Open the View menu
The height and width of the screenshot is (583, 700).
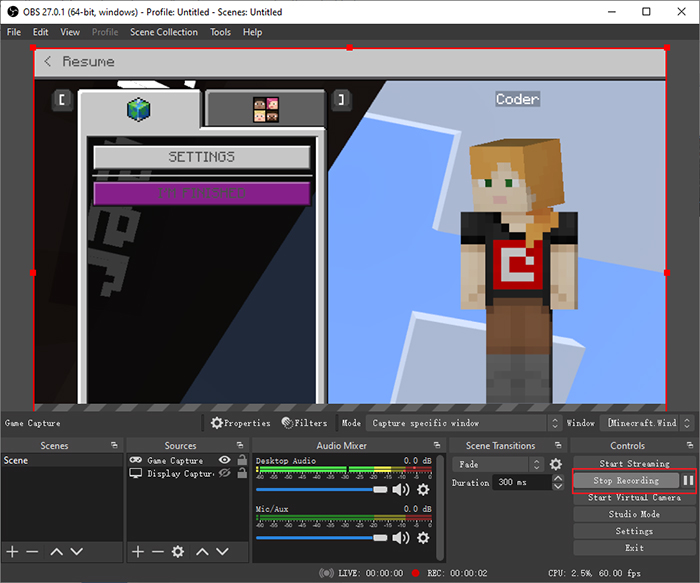coord(70,32)
